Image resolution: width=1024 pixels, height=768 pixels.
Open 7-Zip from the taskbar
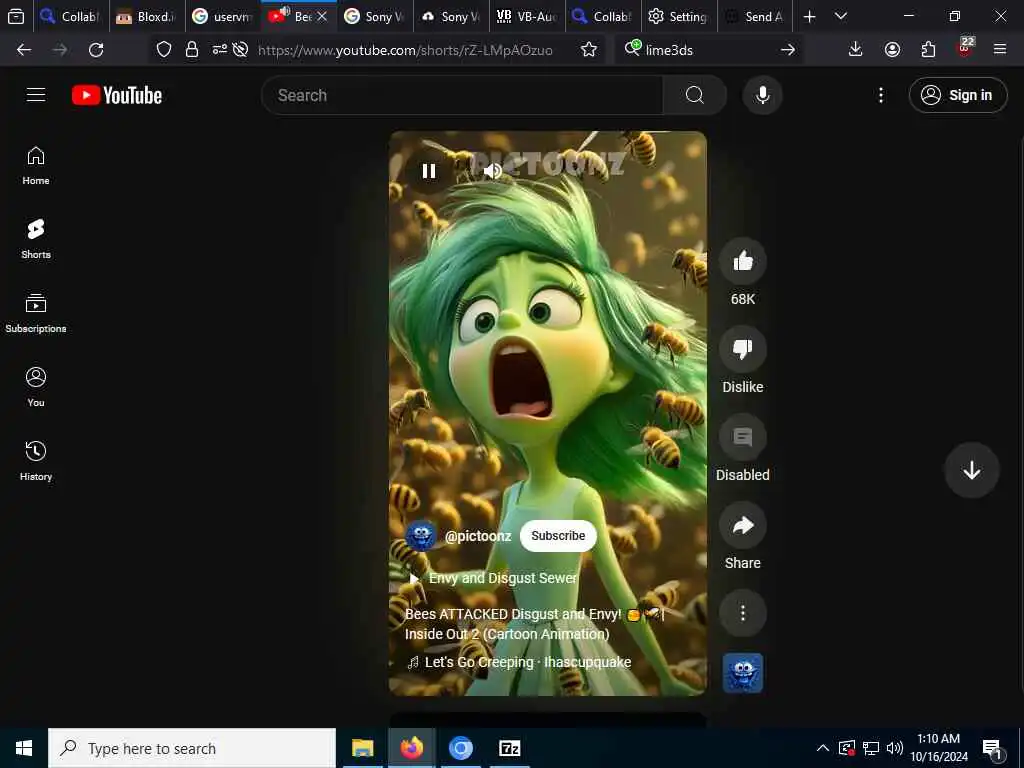pyautogui.click(x=509, y=748)
